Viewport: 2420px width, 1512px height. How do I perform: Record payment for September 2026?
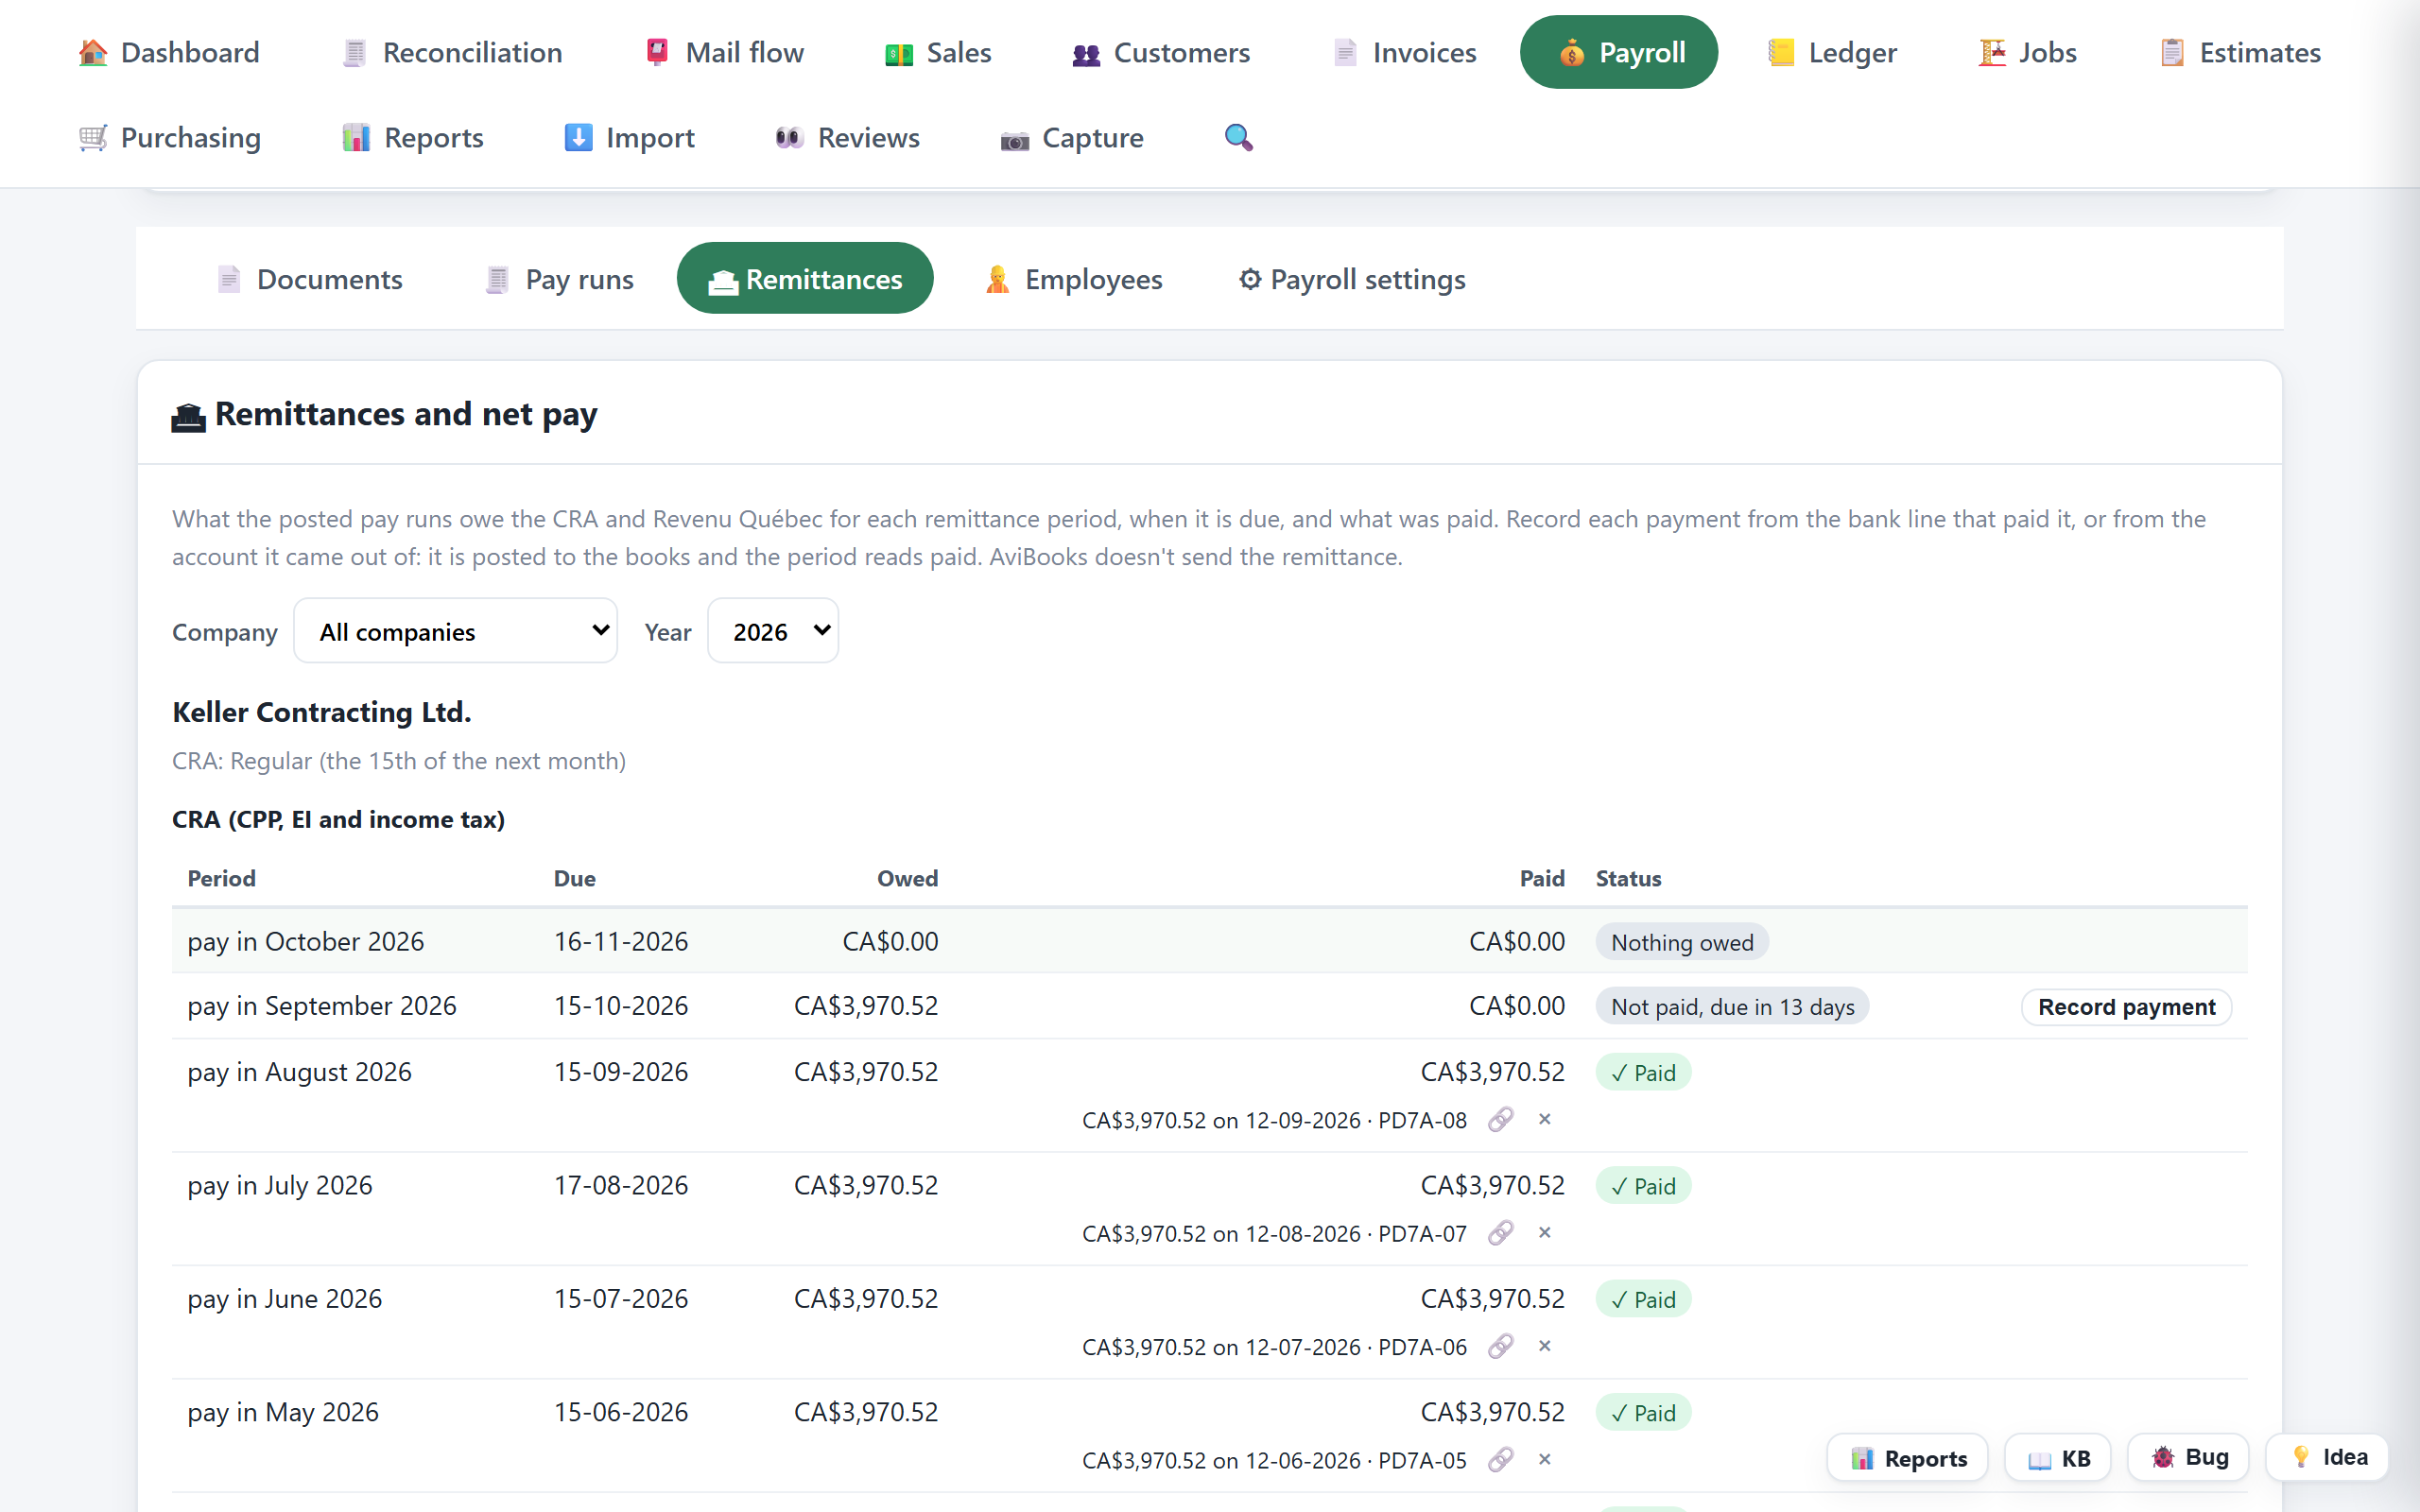[2126, 1007]
